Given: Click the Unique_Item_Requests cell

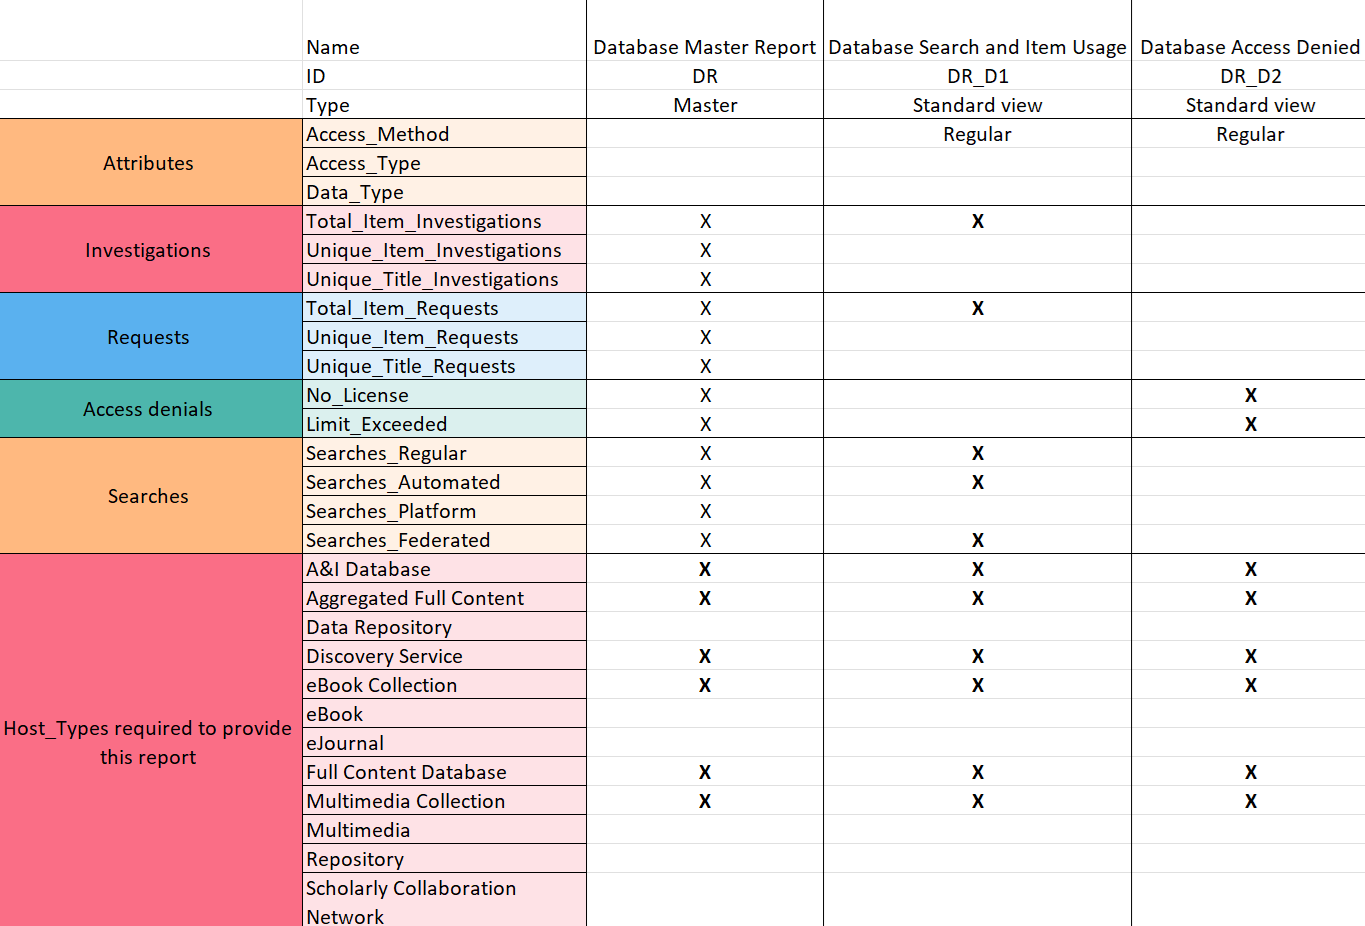Looking at the screenshot, I should [444, 337].
